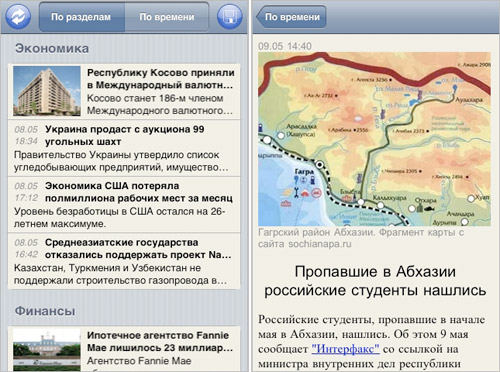The image size is (500, 372).
Task: Open the Fannie Mae headquarters thumbnail
Action: pyautogui.click(x=47, y=350)
